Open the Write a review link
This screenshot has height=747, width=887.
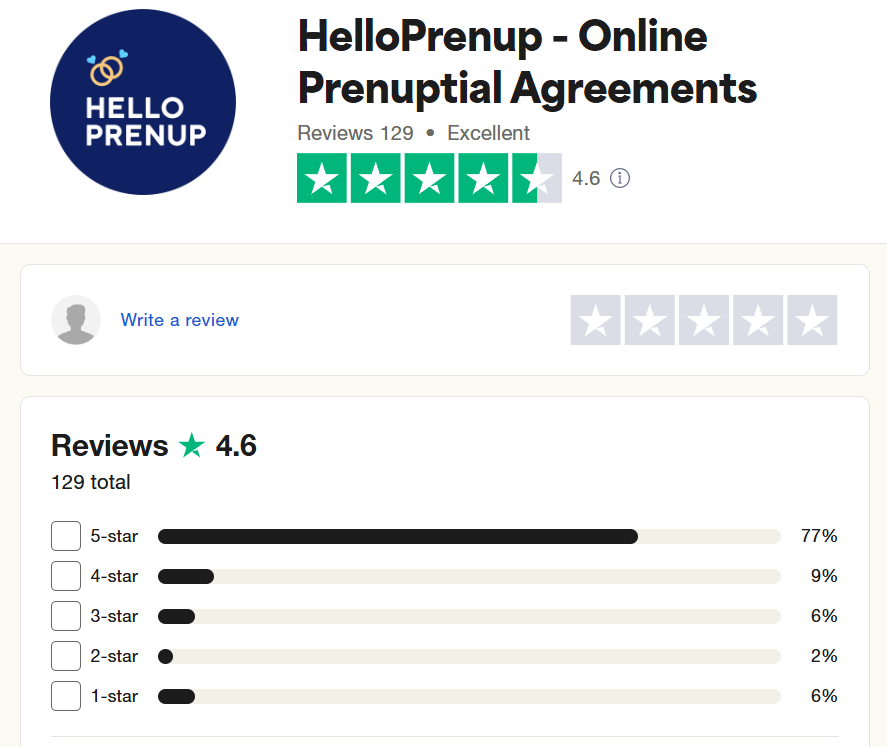pos(180,319)
